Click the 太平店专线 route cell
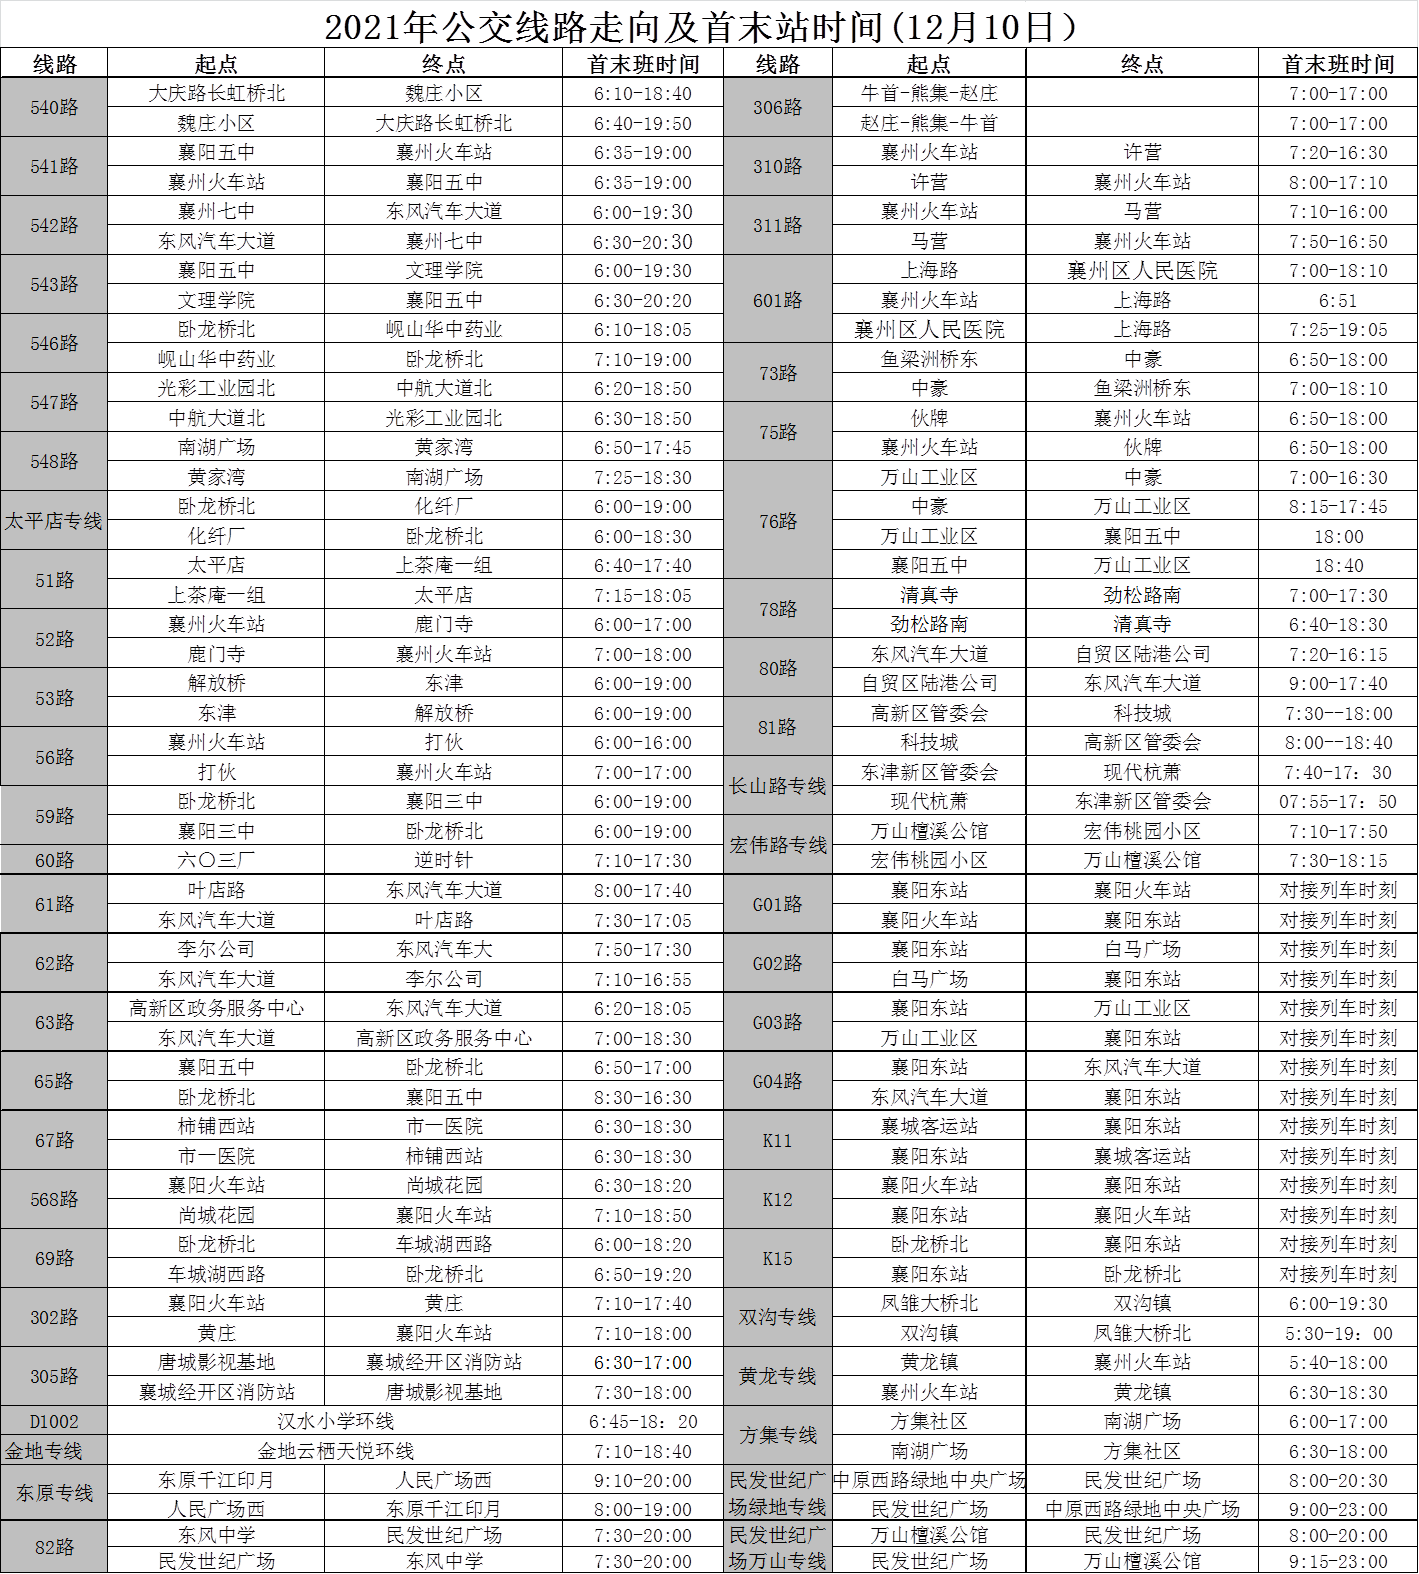This screenshot has width=1419, height=1574. tap(54, 521)
